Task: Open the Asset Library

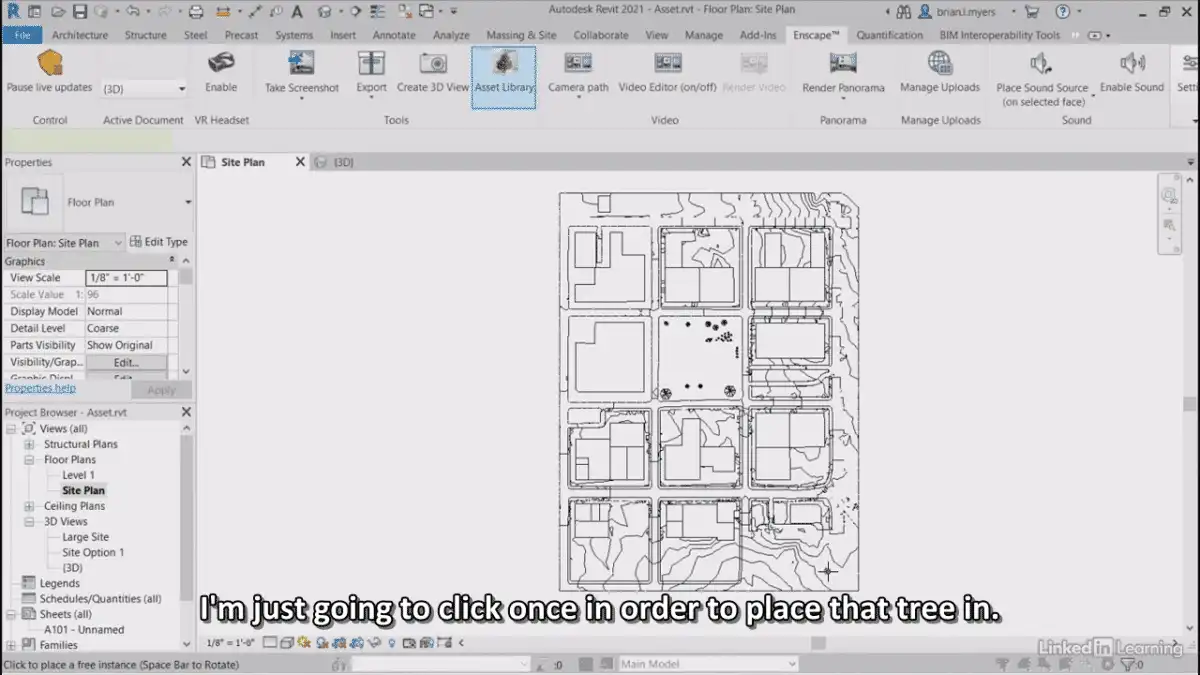Action: pos(504,76)
